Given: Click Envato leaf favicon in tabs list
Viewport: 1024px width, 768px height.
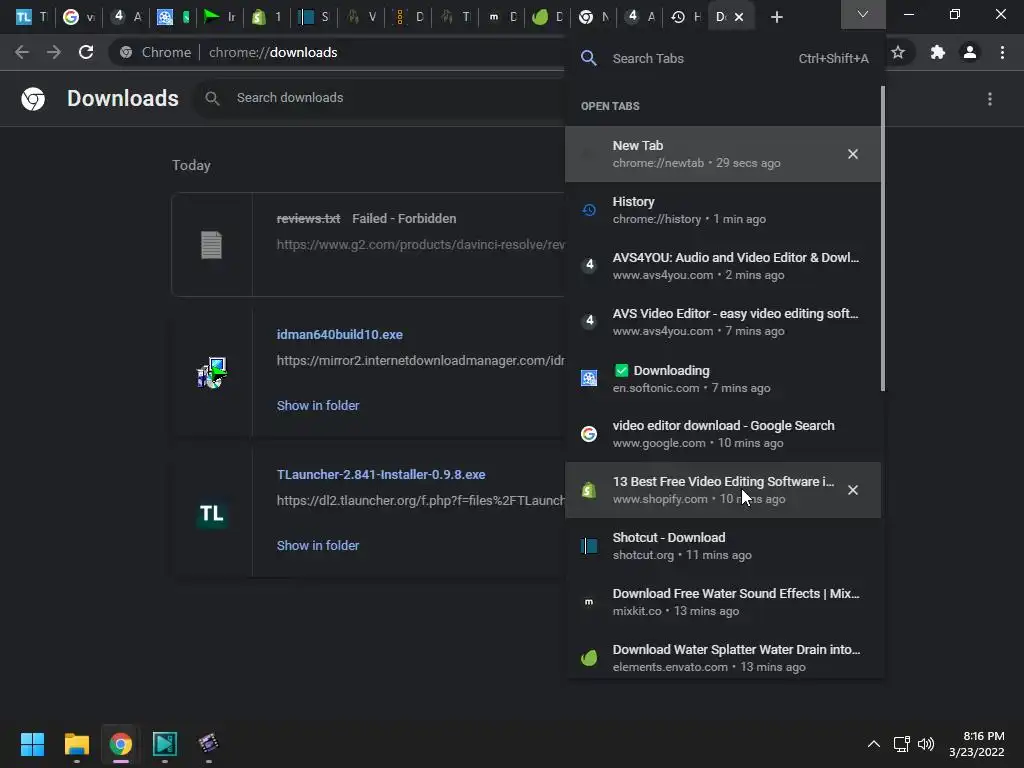Looking at the screenshot, I should coord(589,658).
